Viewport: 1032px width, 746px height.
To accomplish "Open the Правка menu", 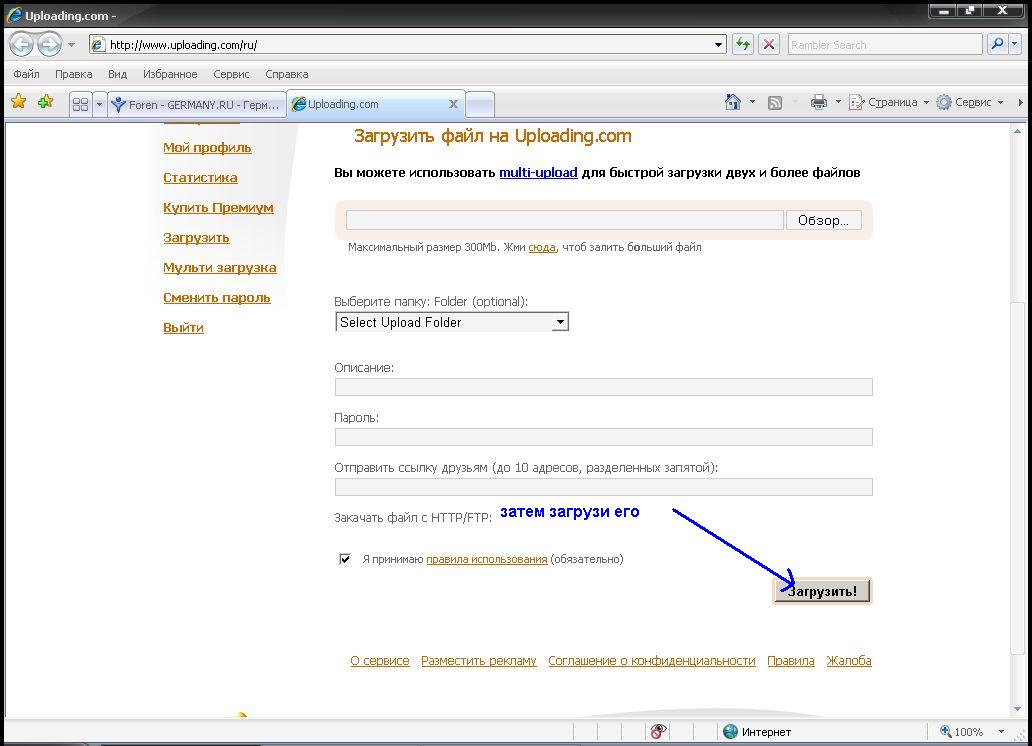I will pos(73,74).
